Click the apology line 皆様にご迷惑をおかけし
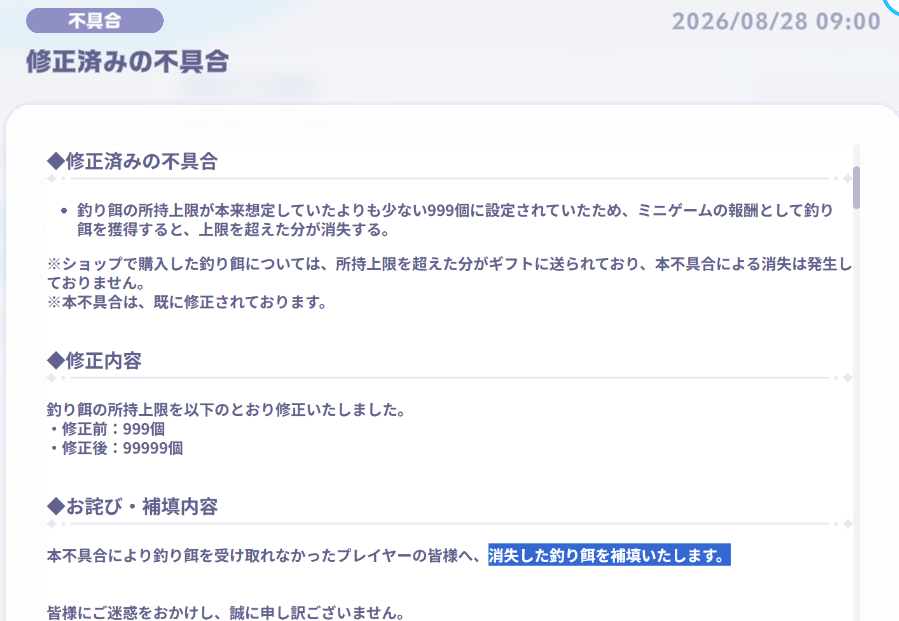This screenshot has width=899, height=621. (x=226, y=612)
